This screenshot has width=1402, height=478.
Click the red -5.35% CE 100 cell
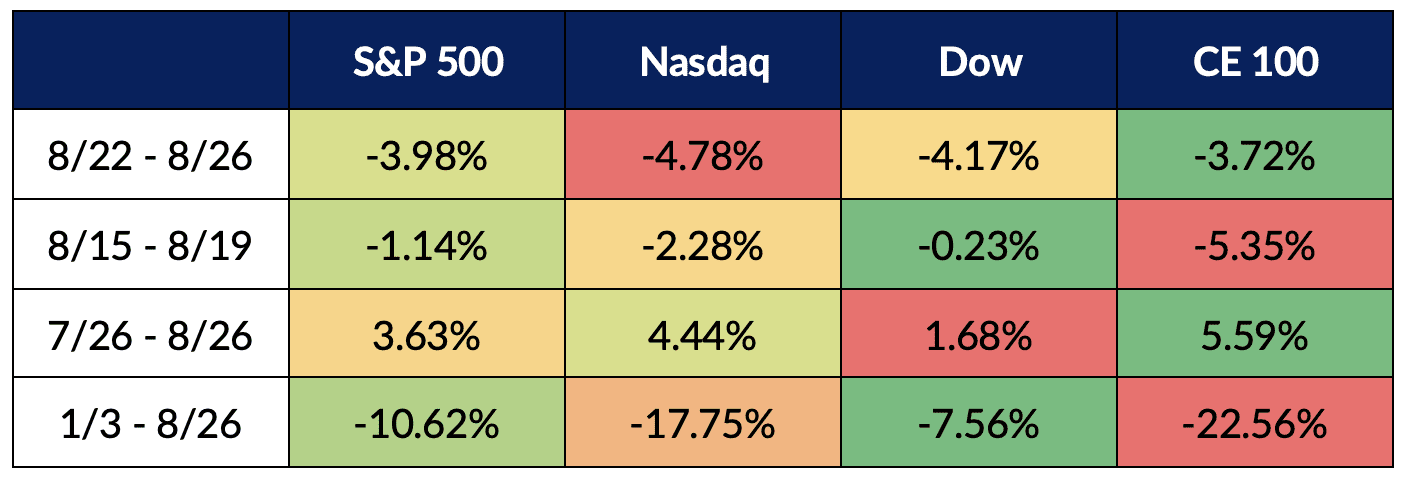point(1255,243)
